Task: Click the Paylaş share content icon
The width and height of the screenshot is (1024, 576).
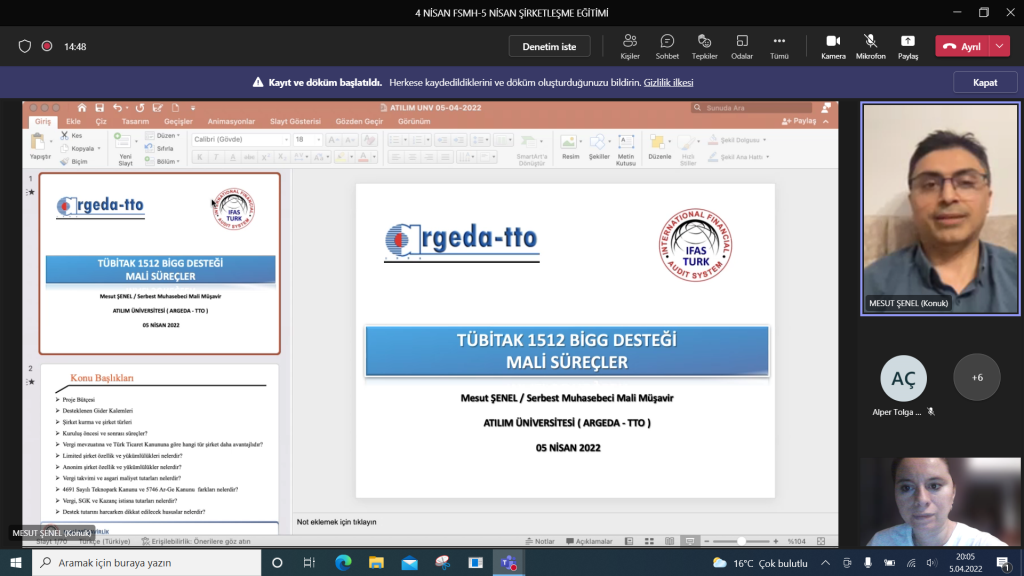Action: [x=907, y=46]
